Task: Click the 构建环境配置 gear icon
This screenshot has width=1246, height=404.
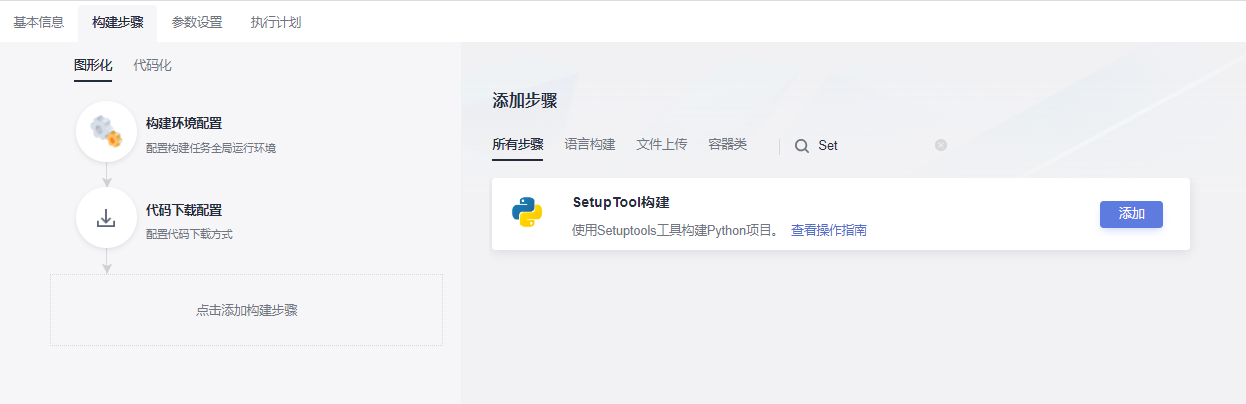Action: 106,131
